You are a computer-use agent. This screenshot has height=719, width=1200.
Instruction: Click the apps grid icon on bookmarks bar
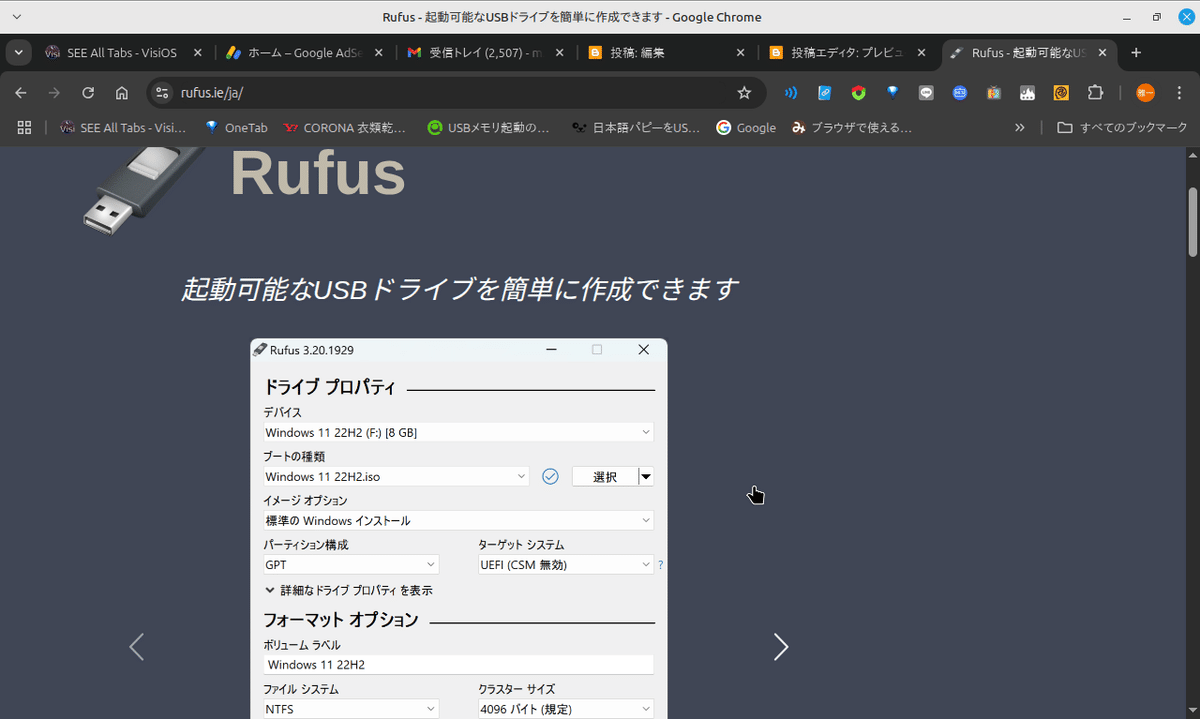click(24, 127)
